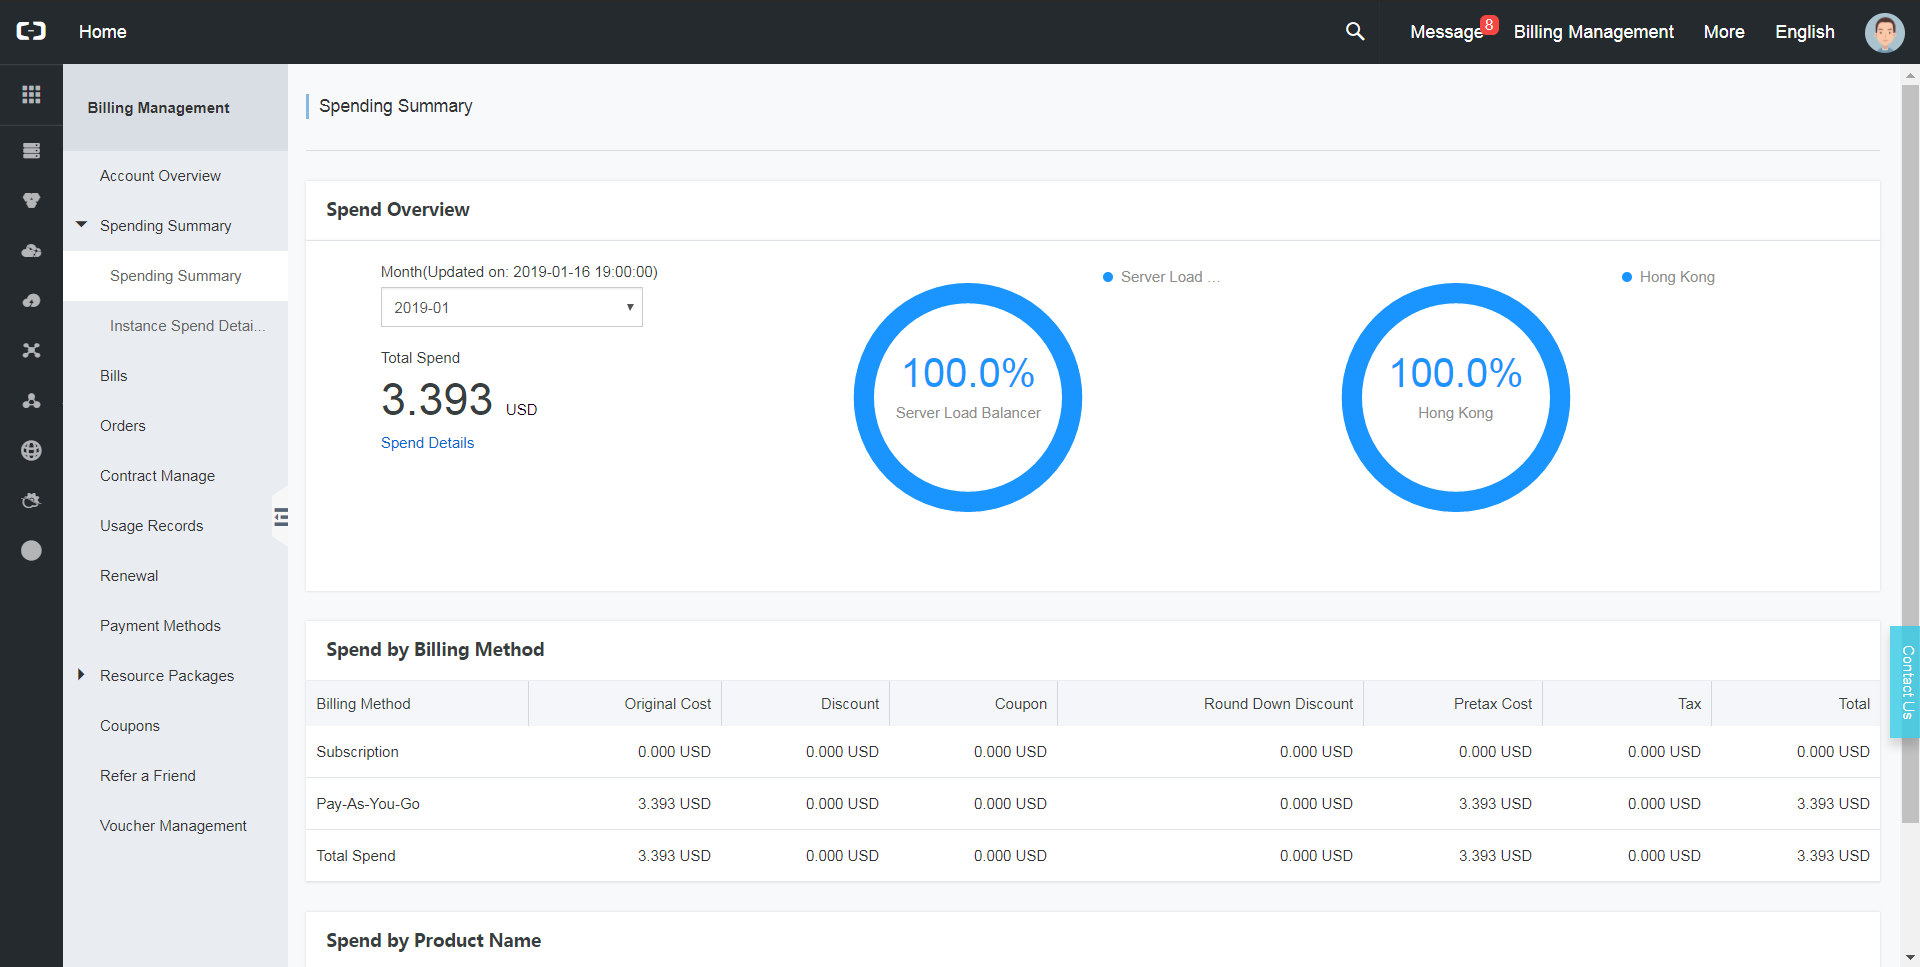Screen dimensions: 1920x967
Task: Open Voucher Management in sidebar
Action: (173, 826)
